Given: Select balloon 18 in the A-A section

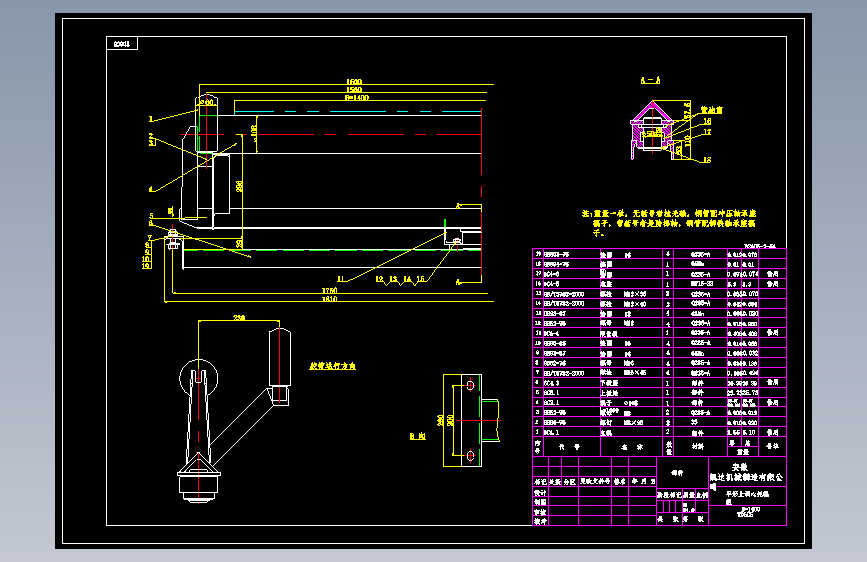Looking at the screenshot, I should [707, 160].
